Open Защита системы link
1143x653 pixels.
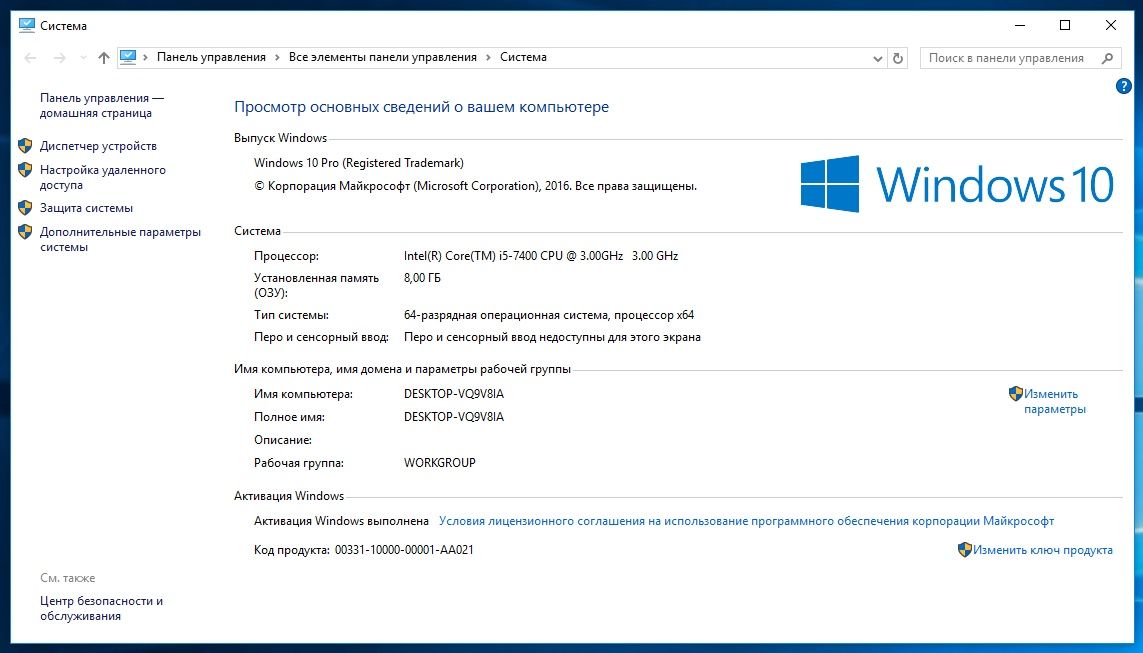click(x=86, y=208)
